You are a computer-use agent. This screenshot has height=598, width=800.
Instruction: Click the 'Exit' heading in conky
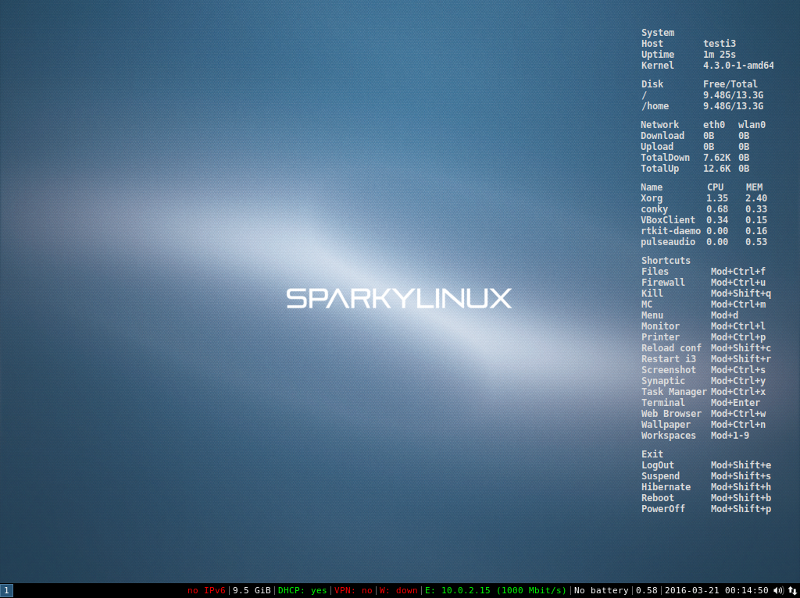click(652, 455)
